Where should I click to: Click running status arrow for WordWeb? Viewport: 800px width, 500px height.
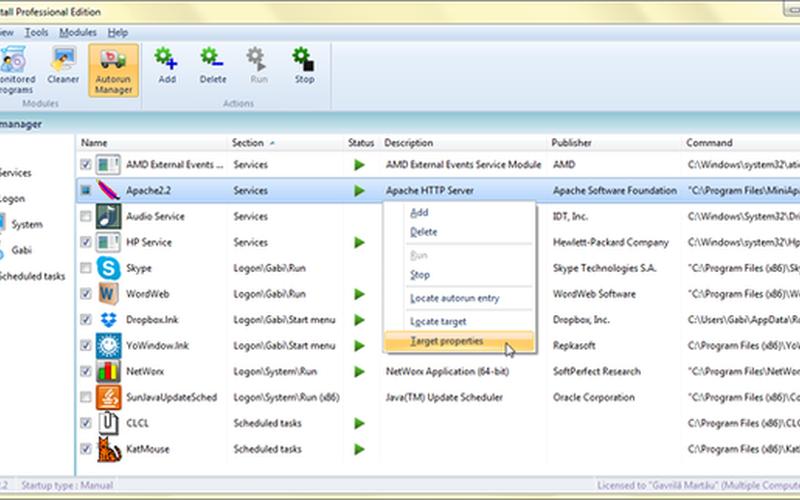[x=360, y=294]
